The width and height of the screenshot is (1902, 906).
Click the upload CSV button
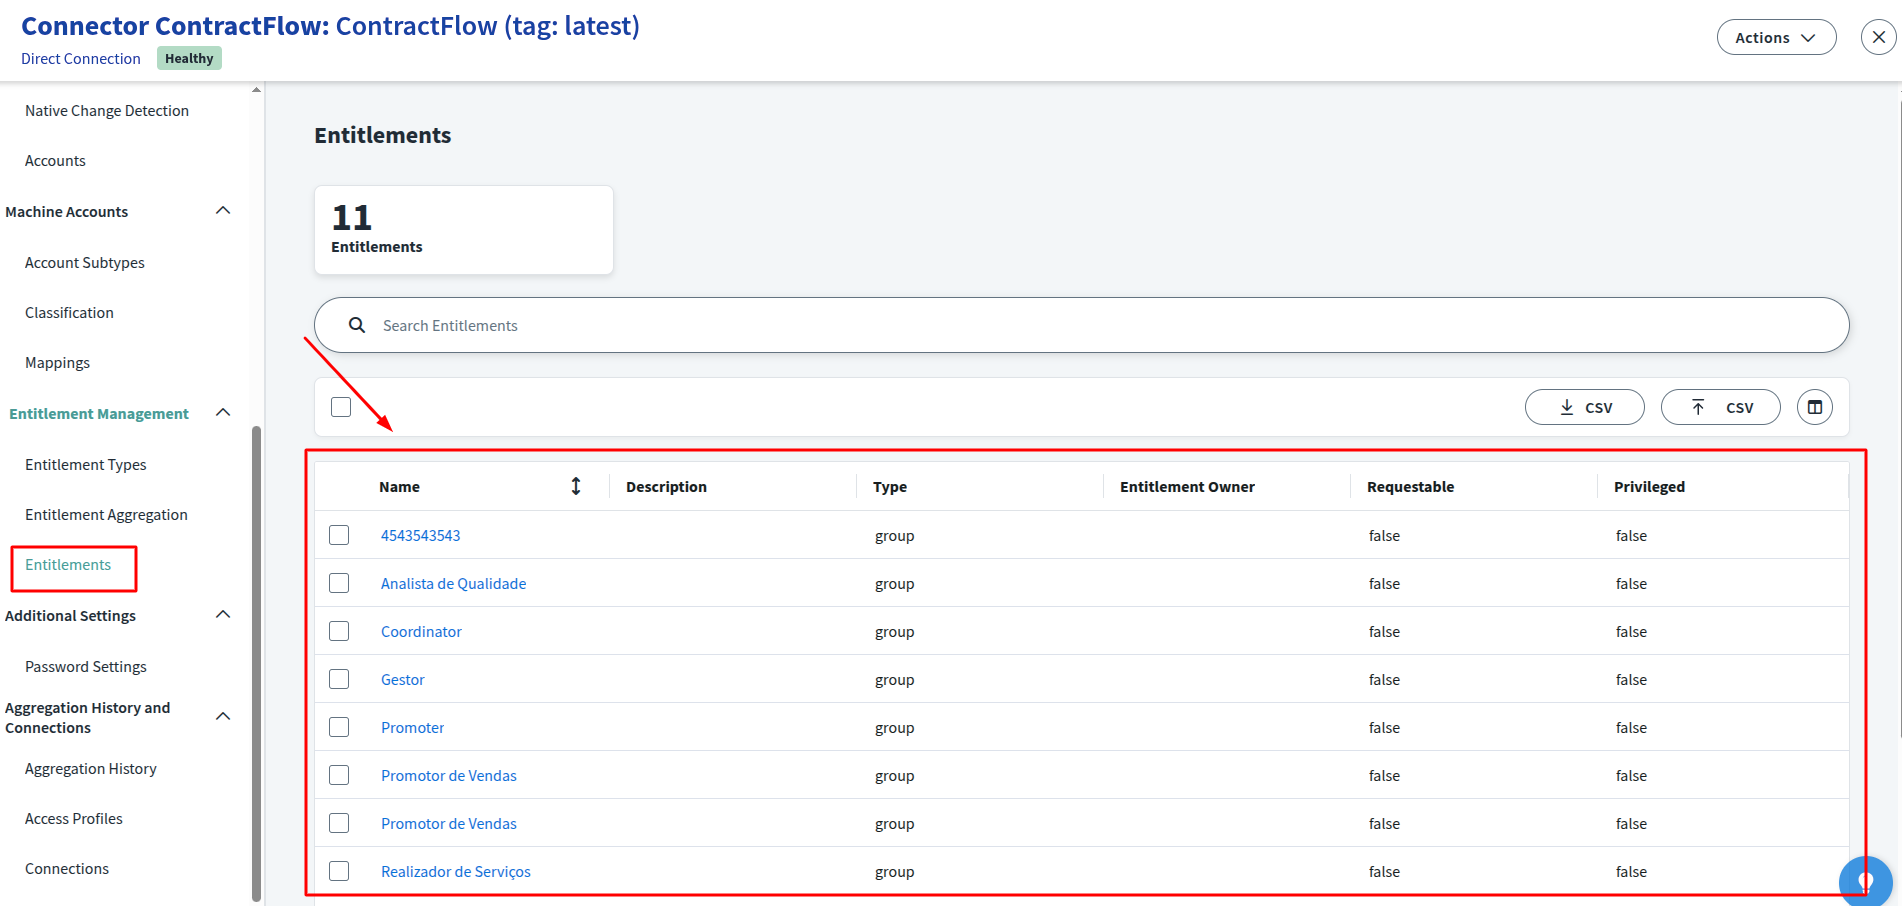click(1720, 407)
